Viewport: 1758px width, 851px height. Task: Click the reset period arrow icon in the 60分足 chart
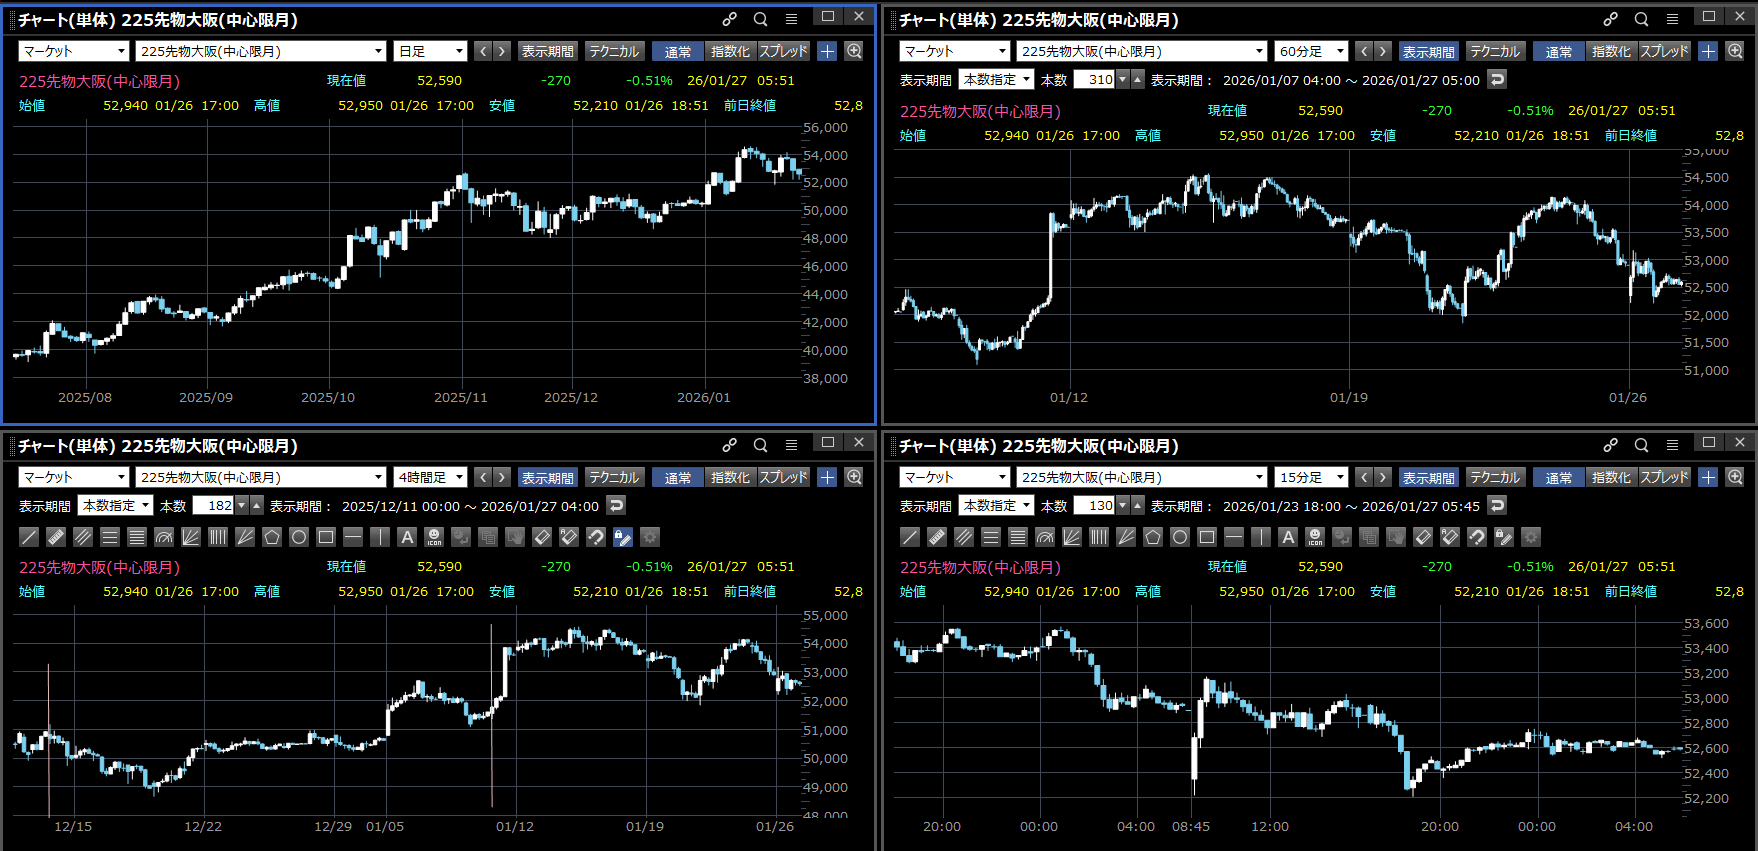coord(1497,80)
